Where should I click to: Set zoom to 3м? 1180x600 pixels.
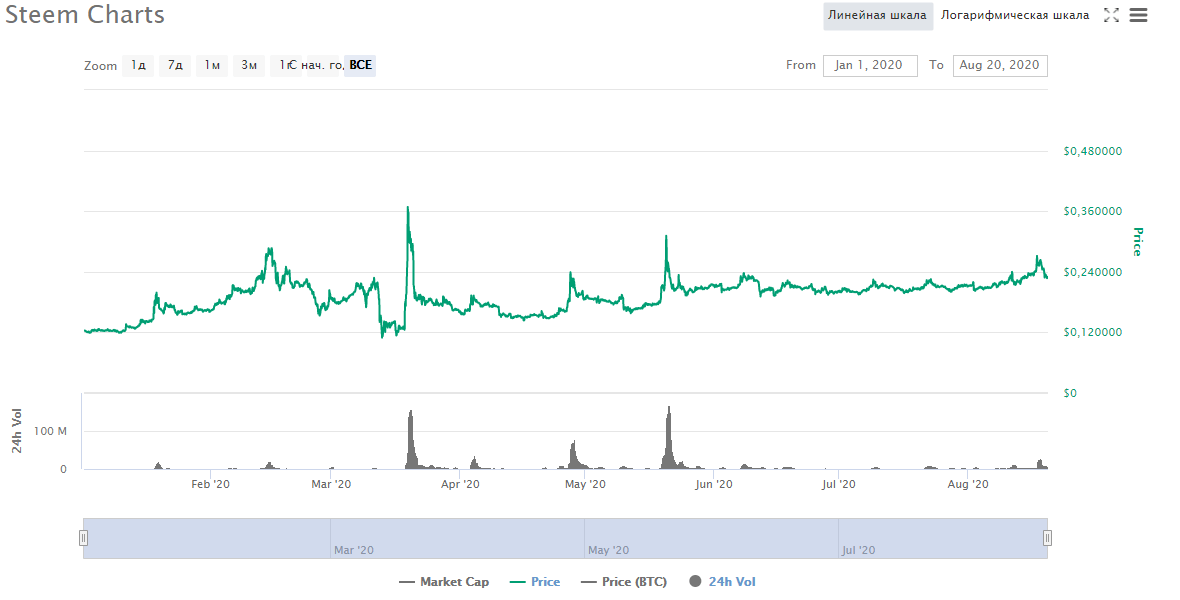pos(249,65)
